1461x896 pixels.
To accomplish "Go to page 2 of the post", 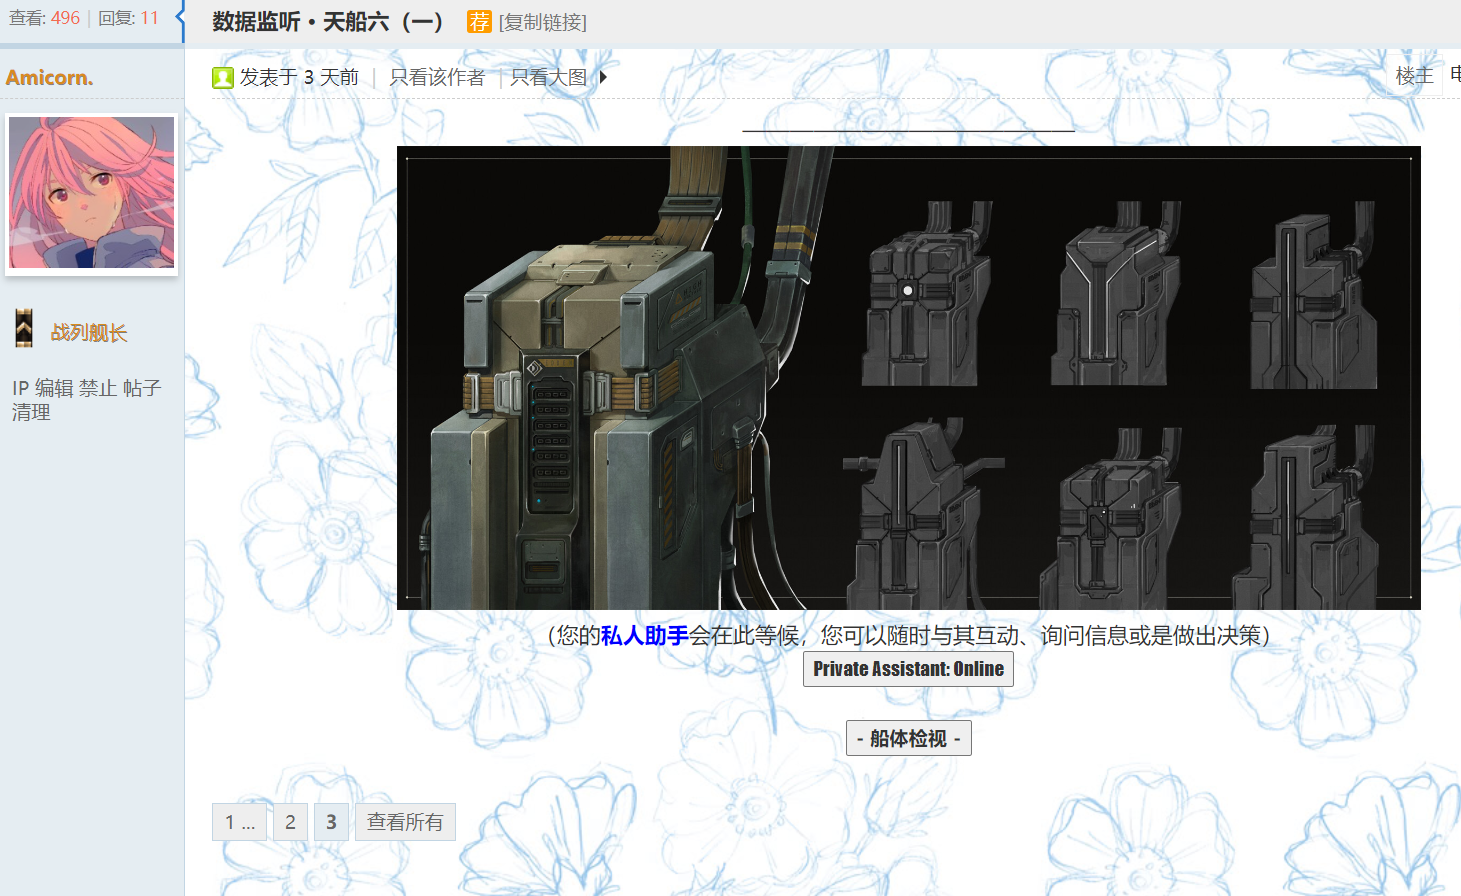I will (290, 822).
